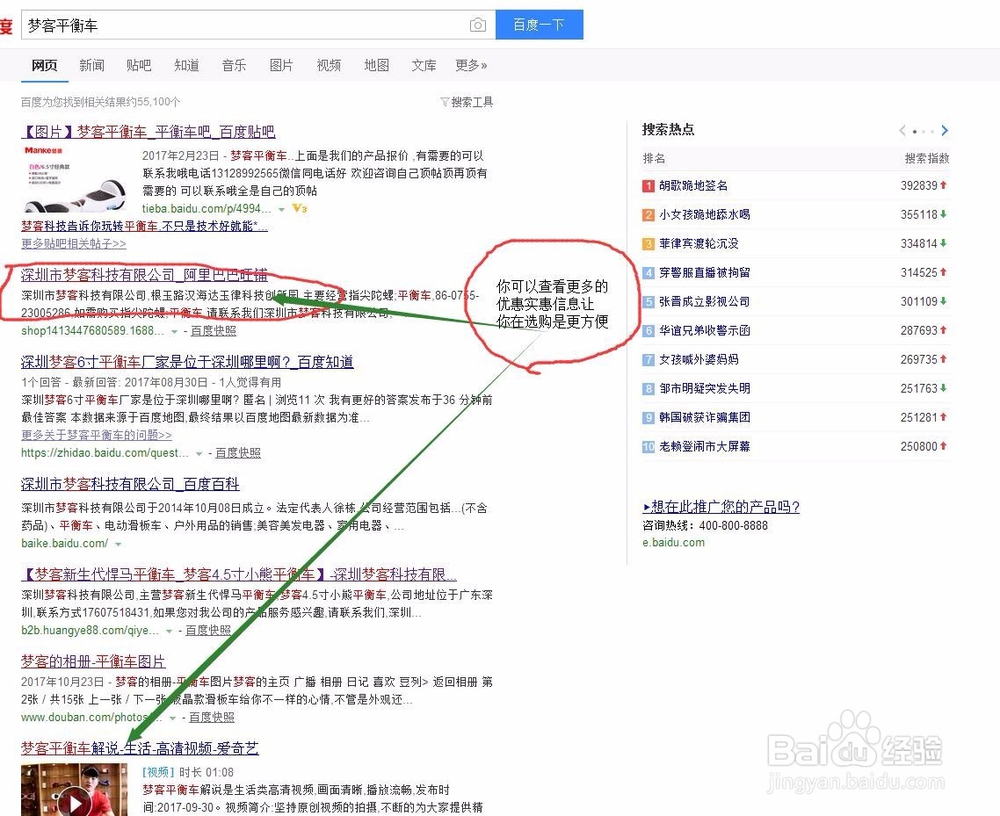This screenshot has width=1000, height=816.
Task: Click the camera image-search icon
Action: 478,25
